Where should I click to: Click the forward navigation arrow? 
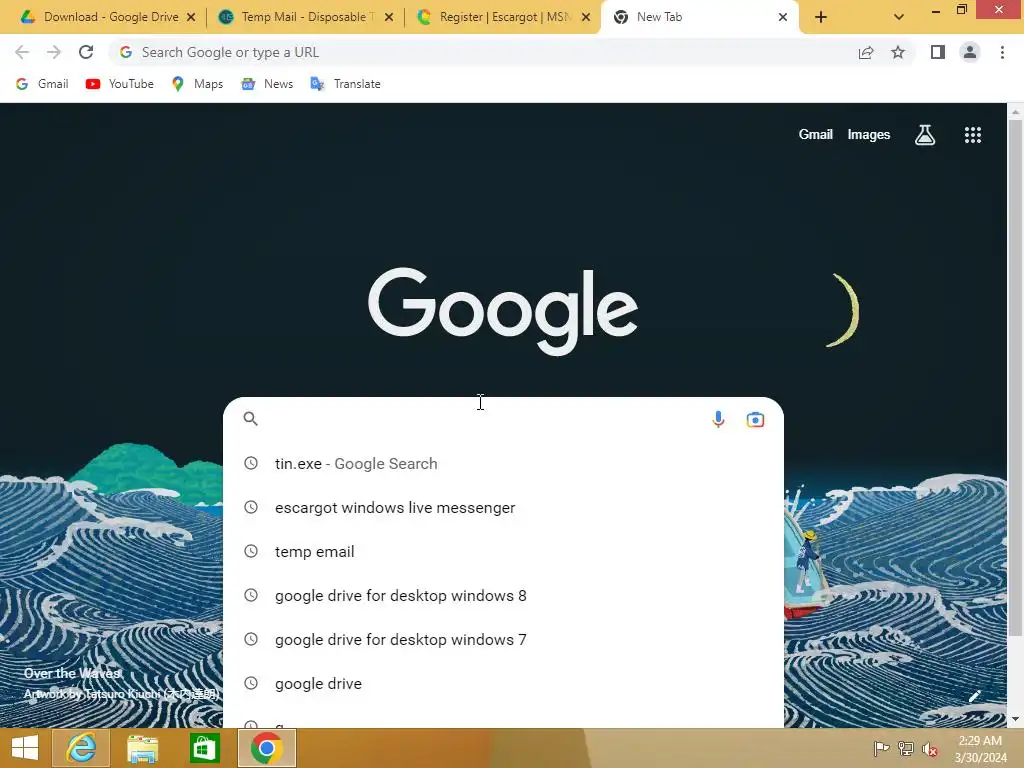(x=54, y=52)
